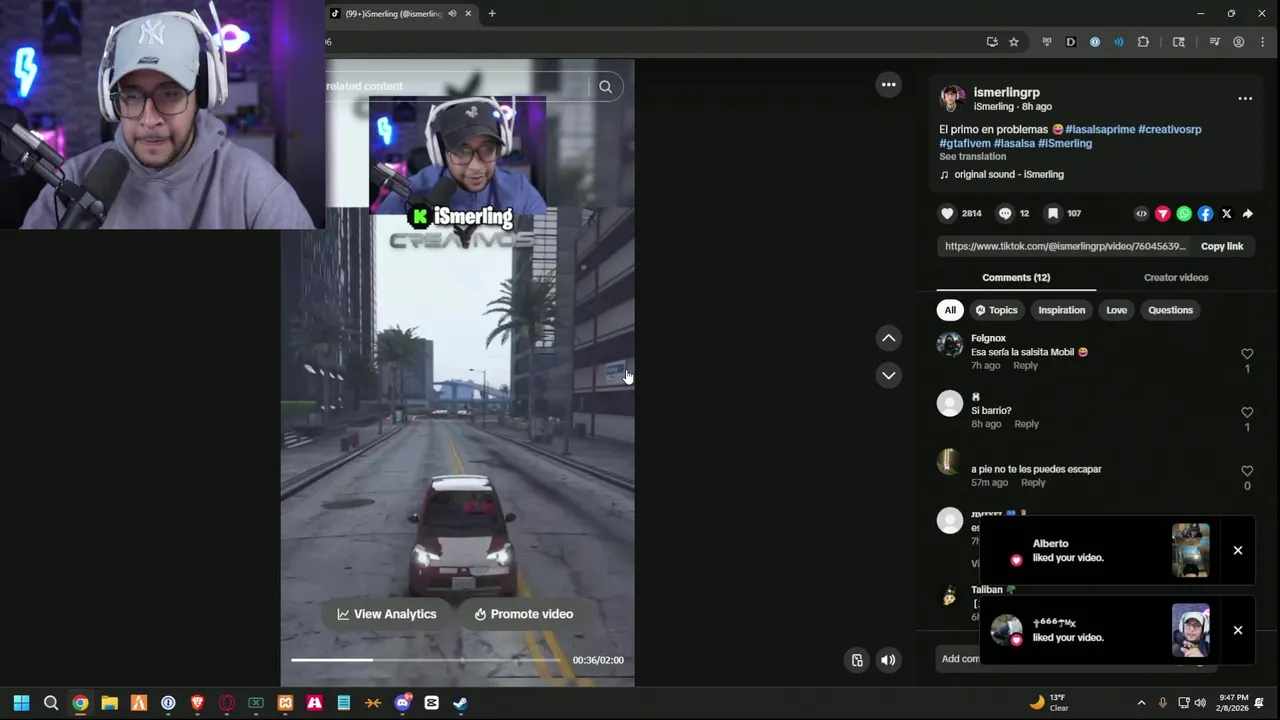Focus the related content search field

[456, 86]
